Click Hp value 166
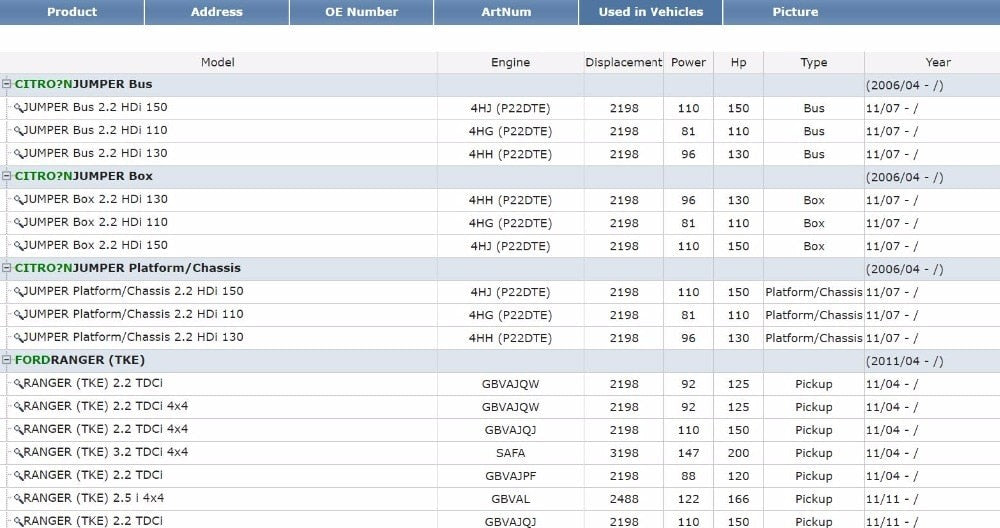The height and width of the screenshot is (528, 1000). click(739, 499)
